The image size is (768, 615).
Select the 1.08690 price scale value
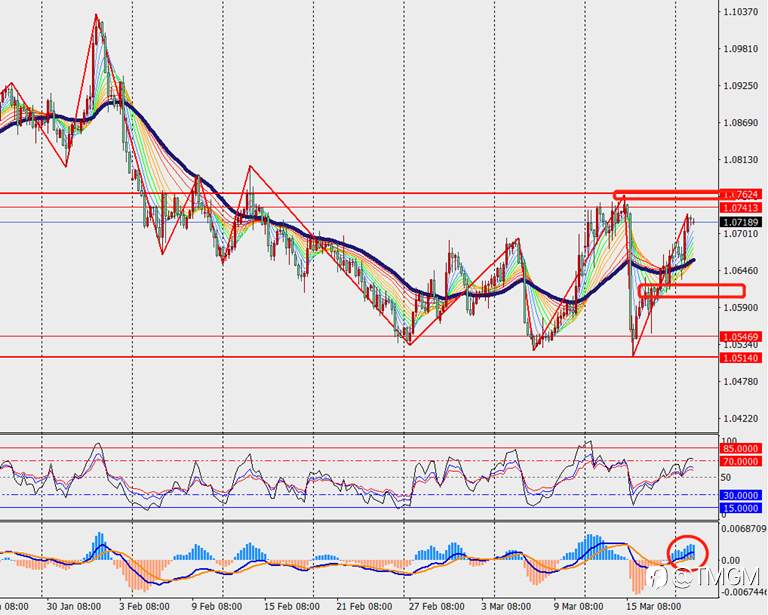click(x=743, y=122)
